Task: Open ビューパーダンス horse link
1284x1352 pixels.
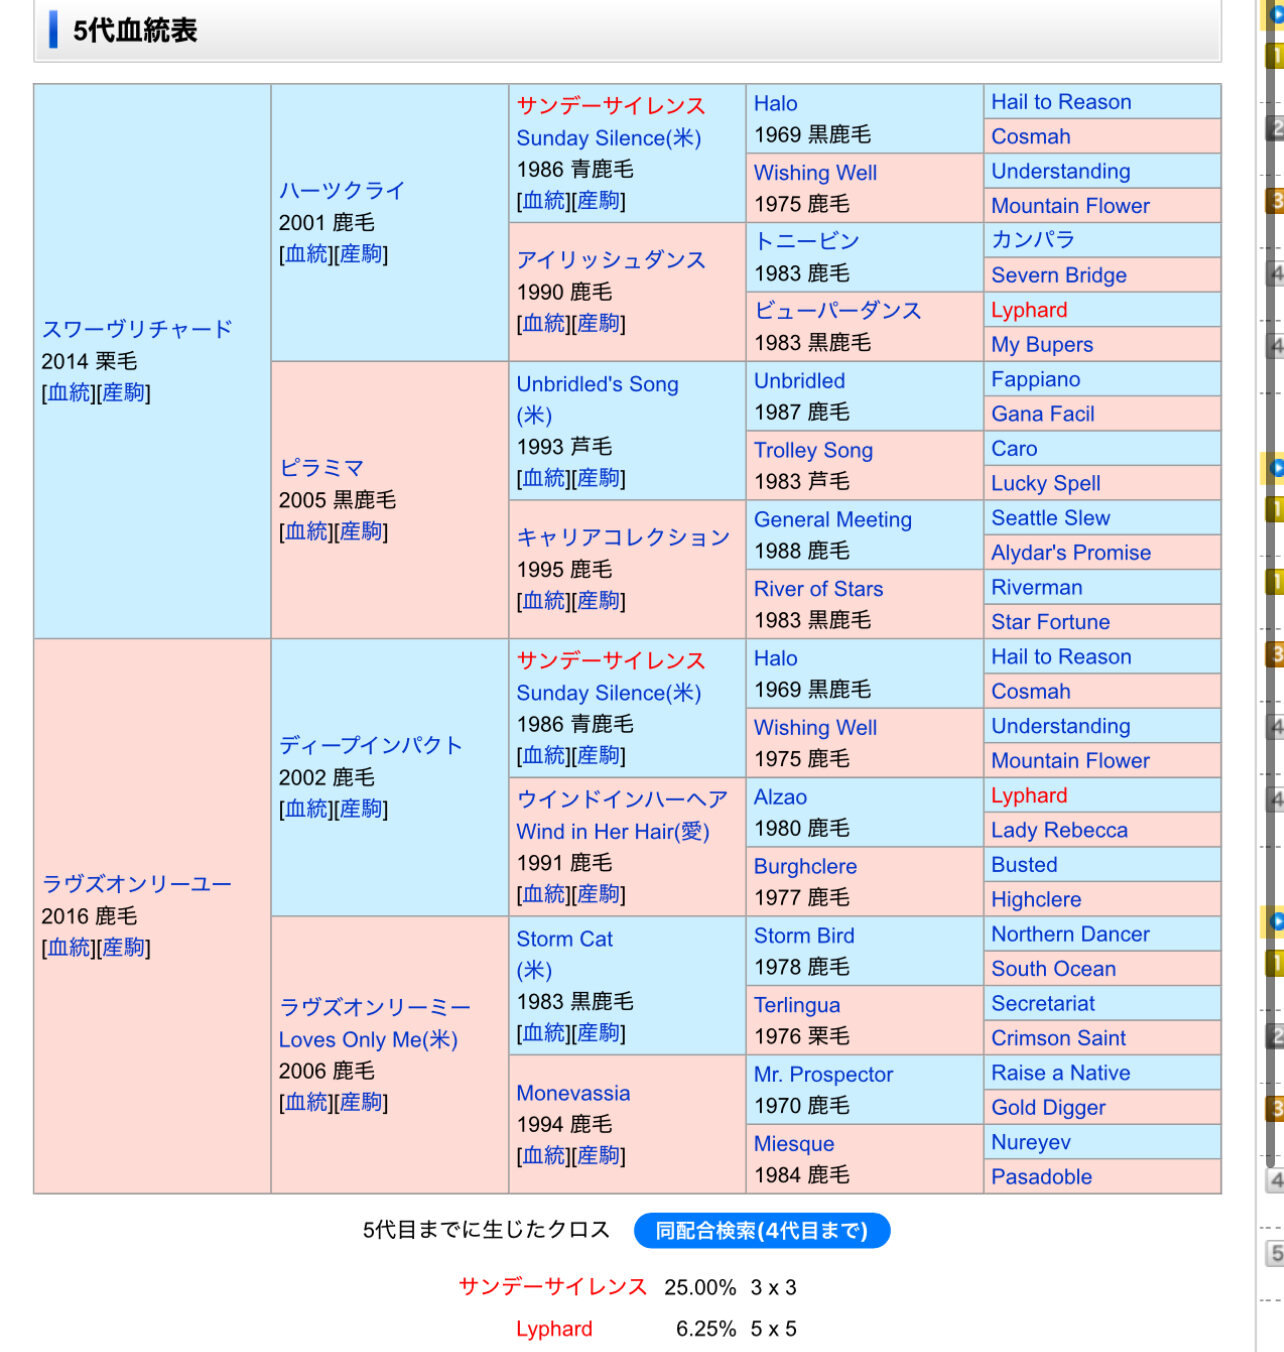Action: [838, 310]
